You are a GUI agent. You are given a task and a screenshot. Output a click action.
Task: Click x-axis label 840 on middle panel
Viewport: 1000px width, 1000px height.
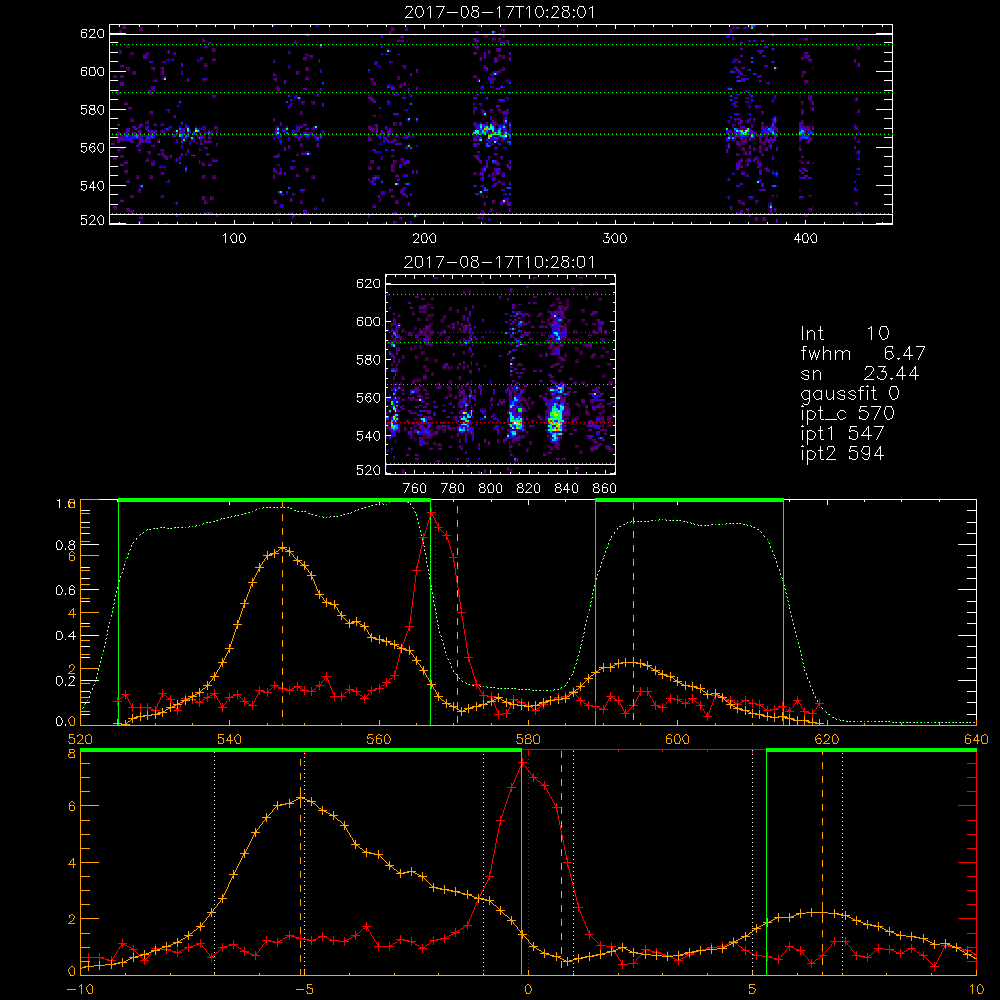566,489
